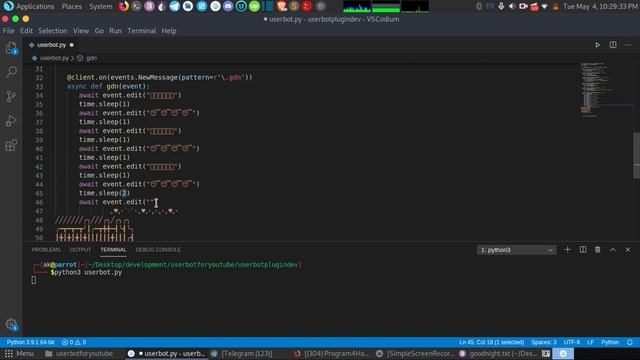Select Python 3.9.1 64-bit interpreter in status bar
Image resolution: width=640 pixels, height=360 pixels.
coord(31,342)
